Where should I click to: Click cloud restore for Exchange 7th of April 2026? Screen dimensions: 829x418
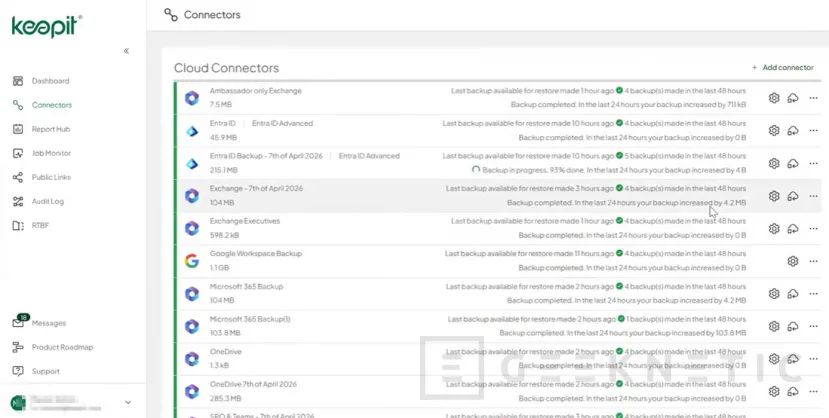(793, 196)
